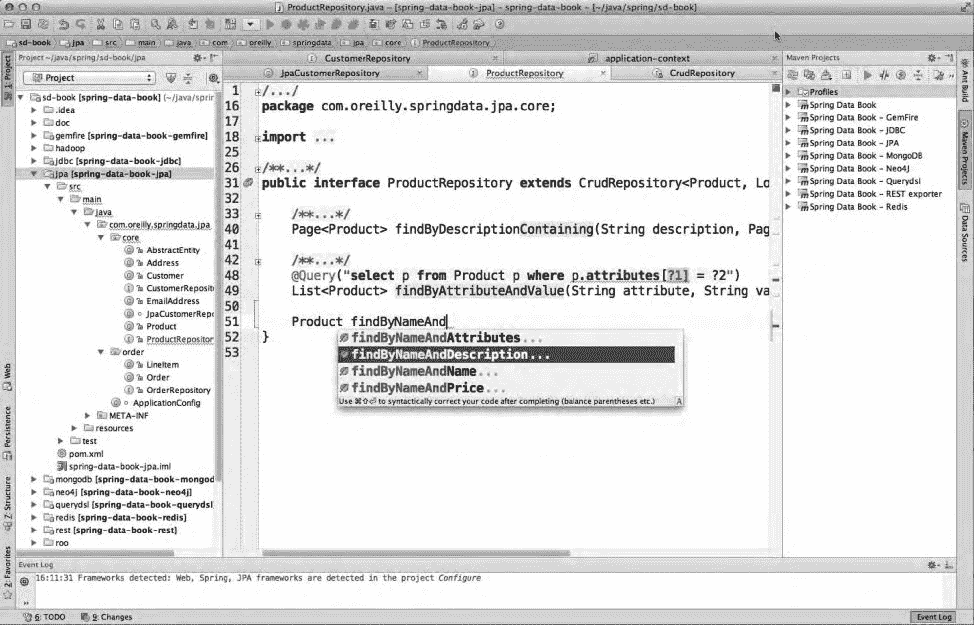Switch to the CrudRepository editor tab
Viewport: 974px width, 625px height.
pyautogui.click(x=700, y=73)
